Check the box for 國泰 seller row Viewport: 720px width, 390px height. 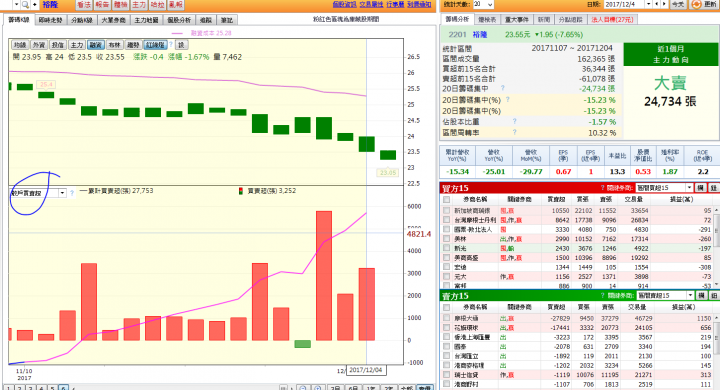[446, 346]
